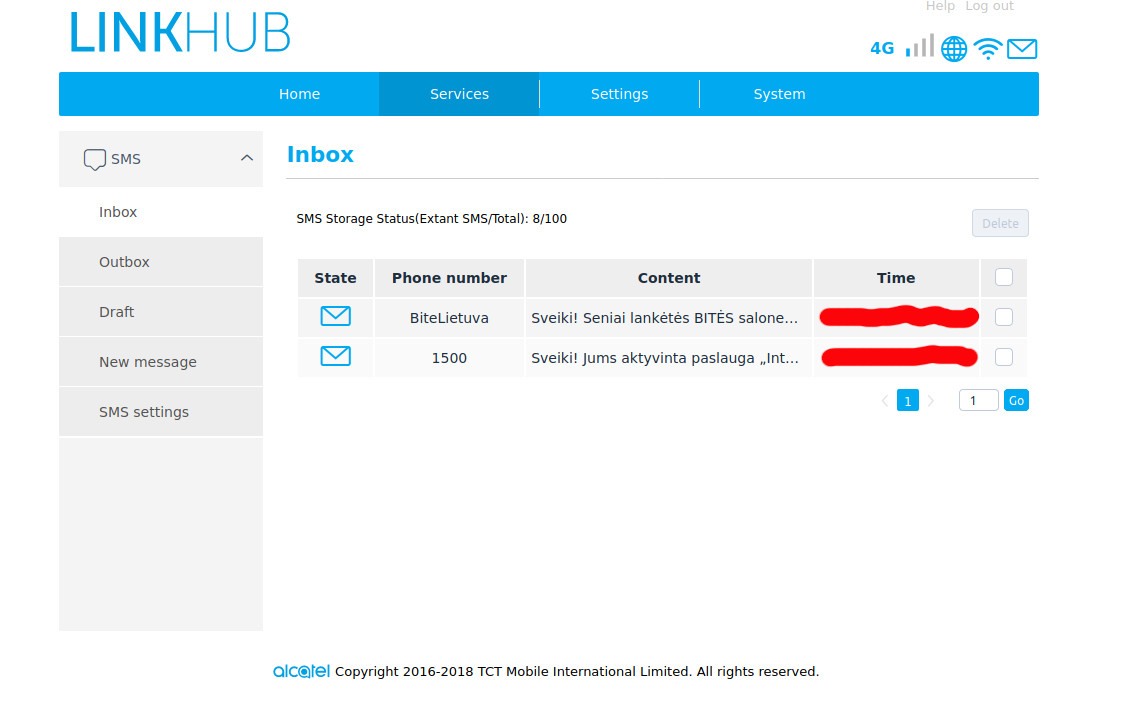Screen dimensions: 1143x707
Task: Collapse the SMS sidebar section chevron
Action: [x=247, y=158]
